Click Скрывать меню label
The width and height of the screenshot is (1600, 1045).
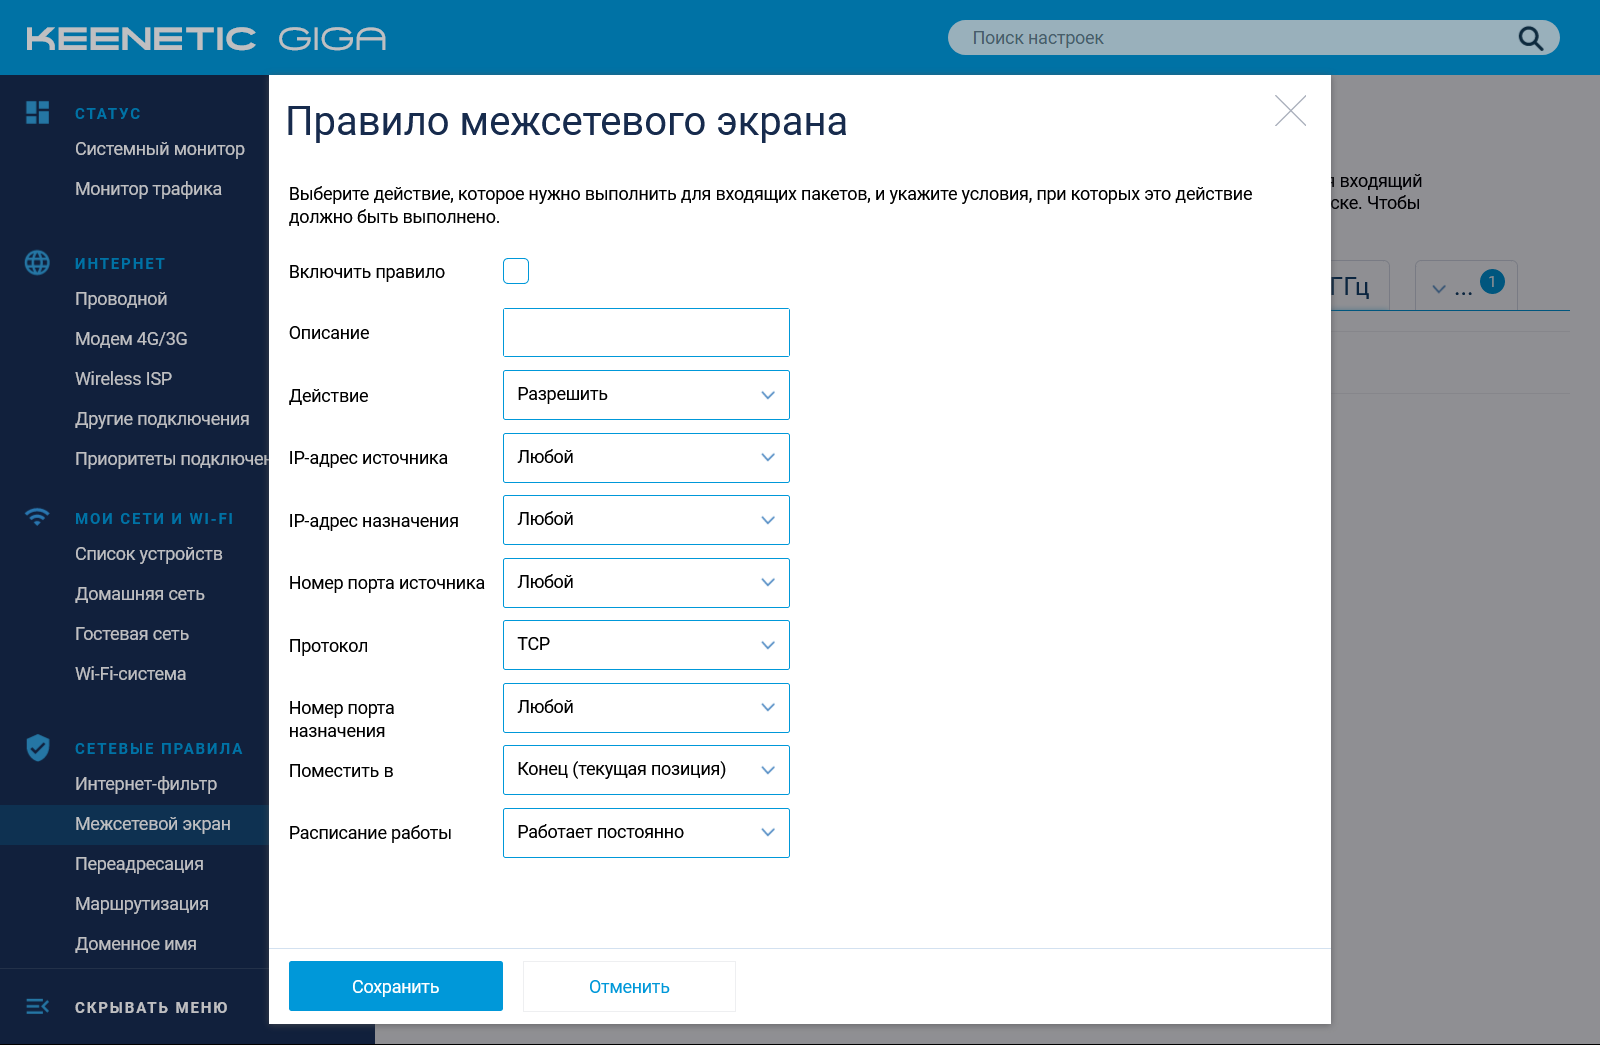click(151, 1007)
